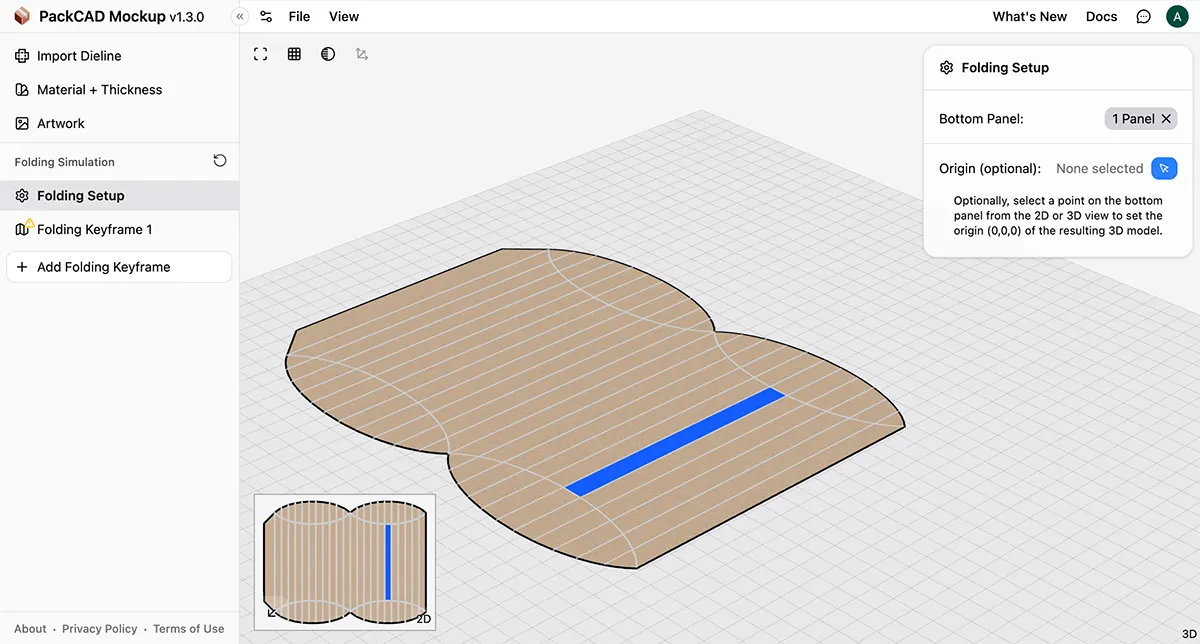Click the Folding Setup gear icon in the sidebar
Screen dimensions: 1200x644
tap(22, 196)
